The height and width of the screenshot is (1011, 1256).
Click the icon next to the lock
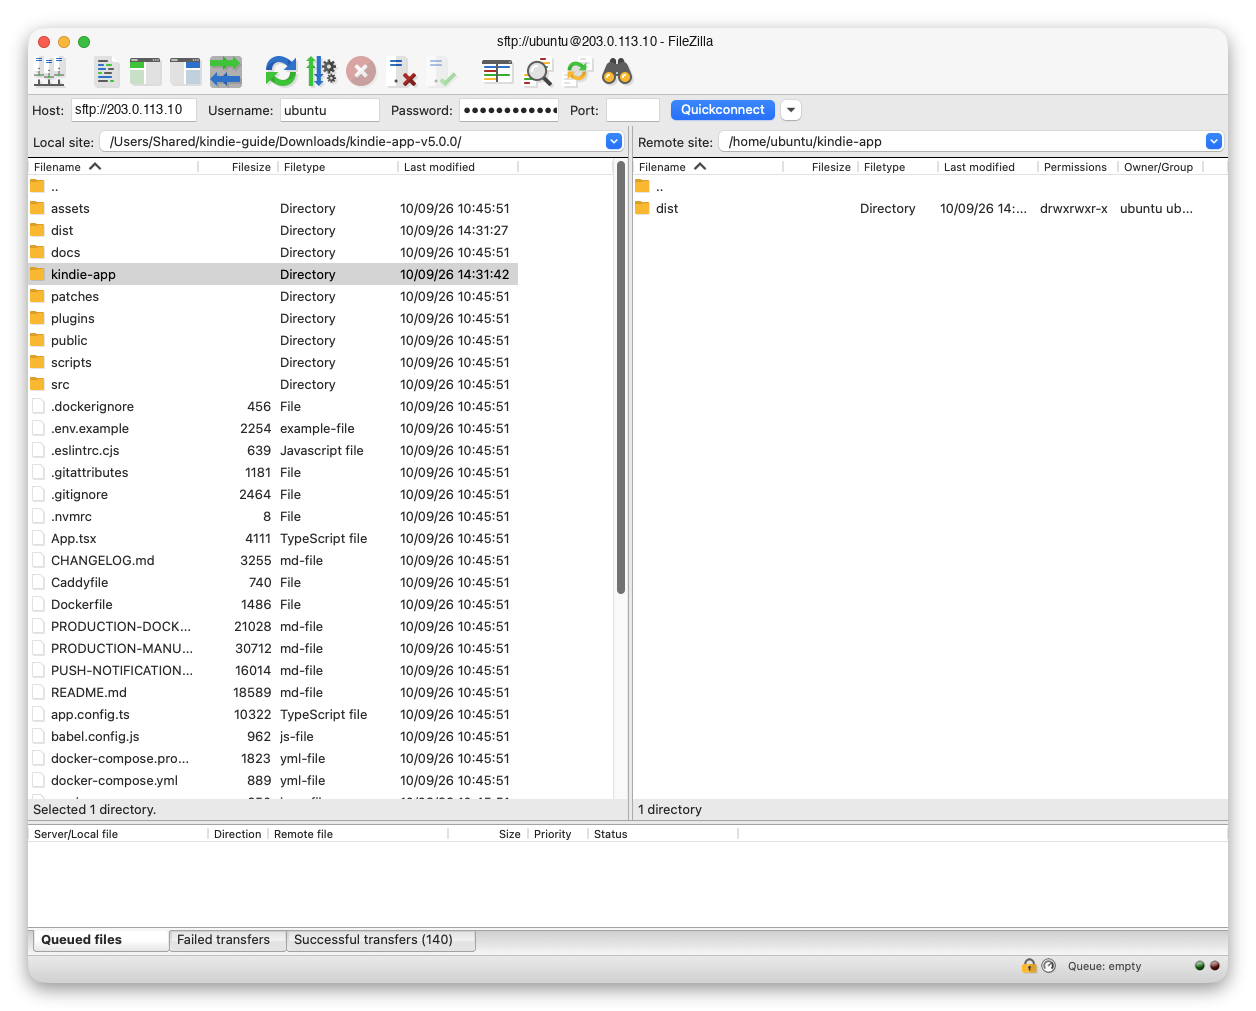pos(1048,965)
